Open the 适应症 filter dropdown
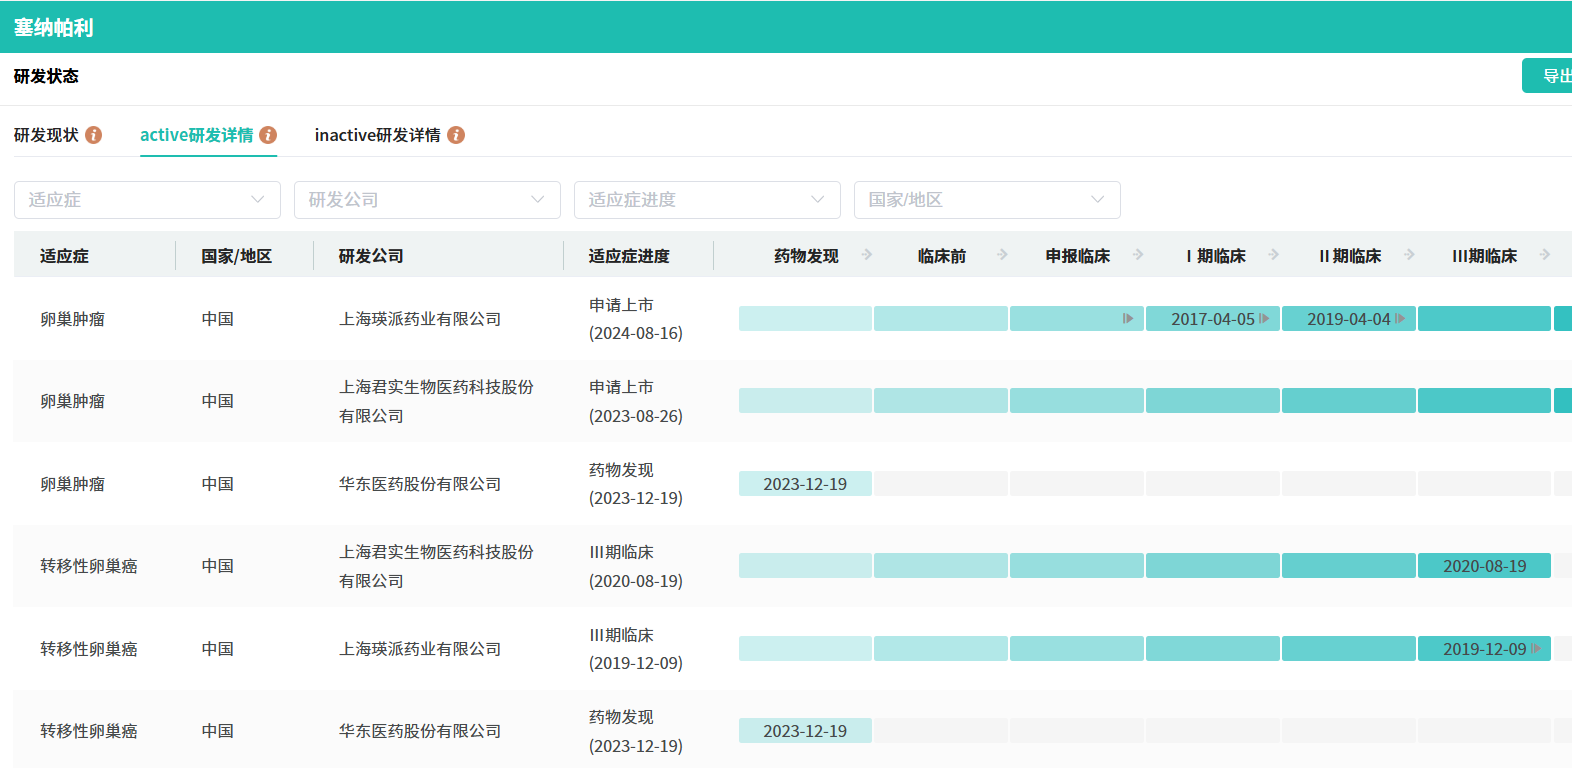 147,200
